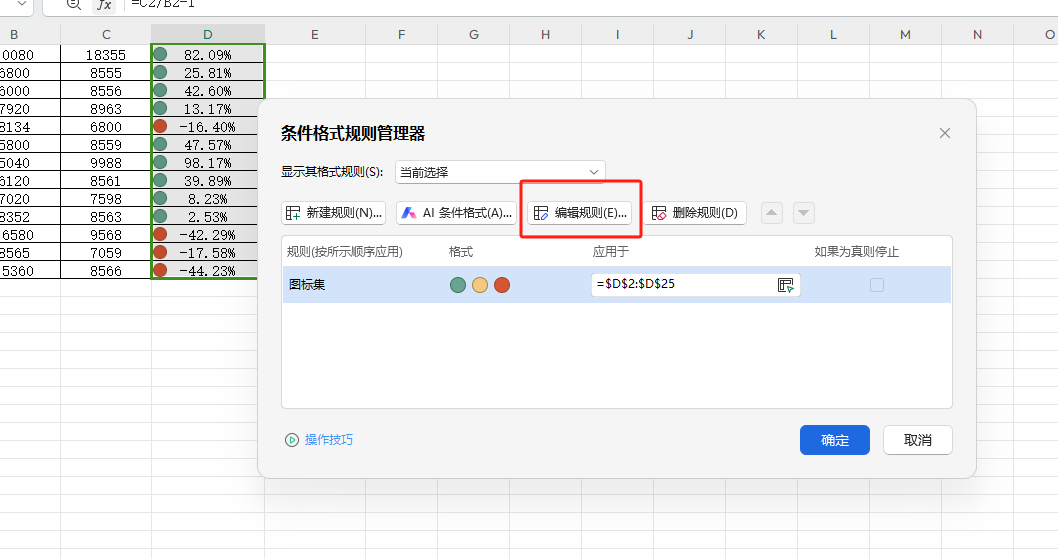This screenshot has height=559, width=1058.
Task: Toggle the 如果为真则停止 checkbox
Action: point(876,285)
